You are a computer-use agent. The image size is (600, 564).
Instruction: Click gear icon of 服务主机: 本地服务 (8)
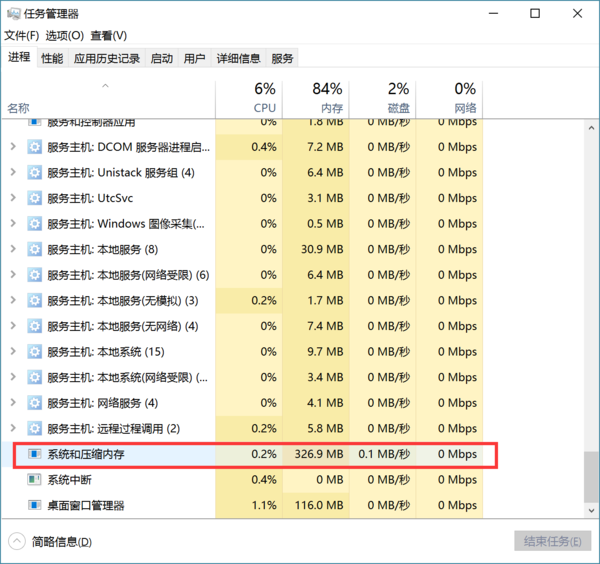[34, 249]
